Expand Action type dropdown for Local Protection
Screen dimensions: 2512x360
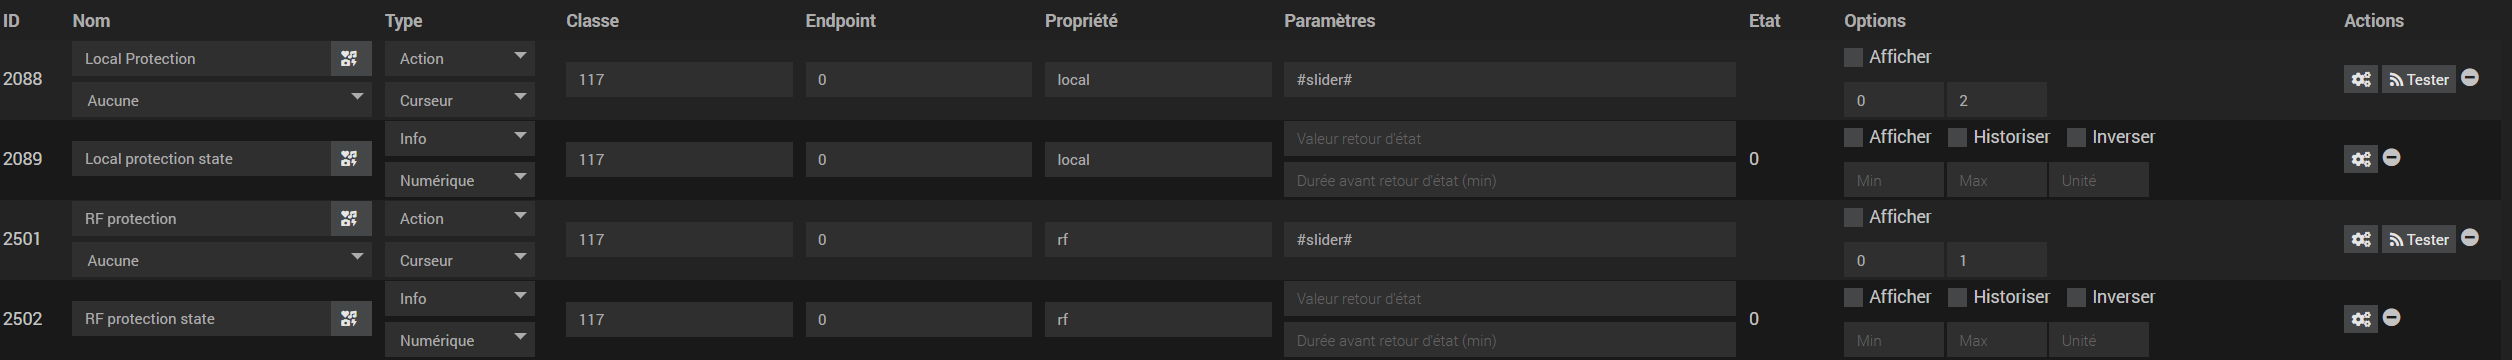460,59
